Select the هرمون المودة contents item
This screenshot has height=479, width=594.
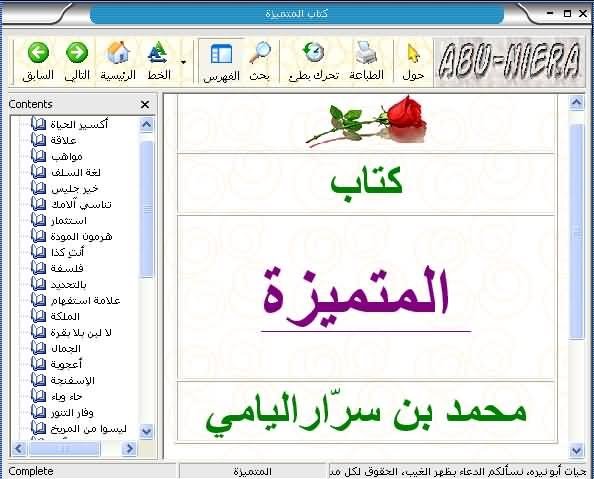pos(81,236)
